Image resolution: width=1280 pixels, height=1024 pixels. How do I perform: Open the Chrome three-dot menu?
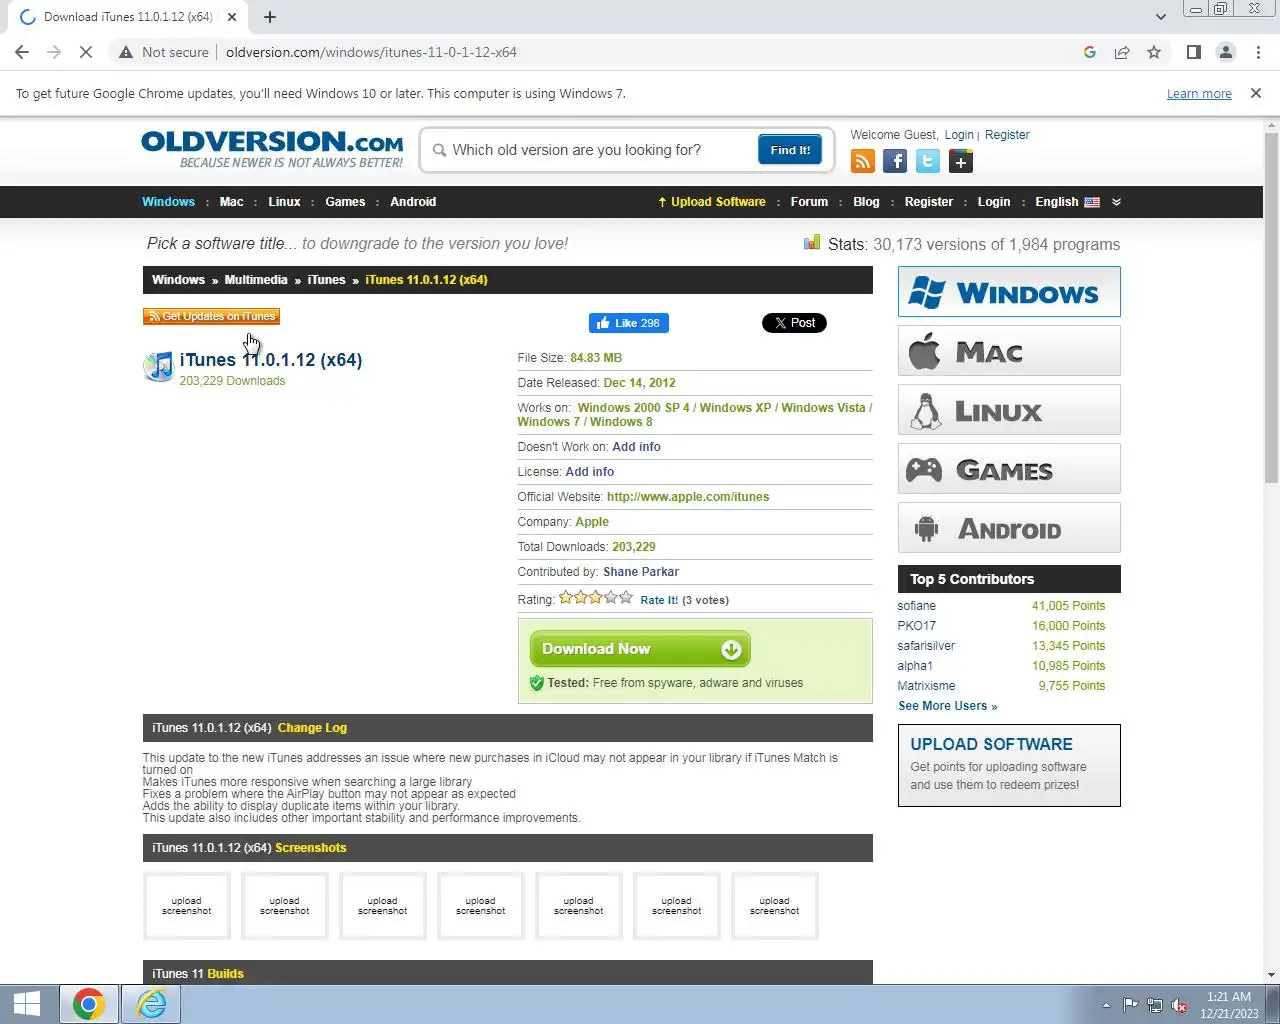tap(1258, 52)
